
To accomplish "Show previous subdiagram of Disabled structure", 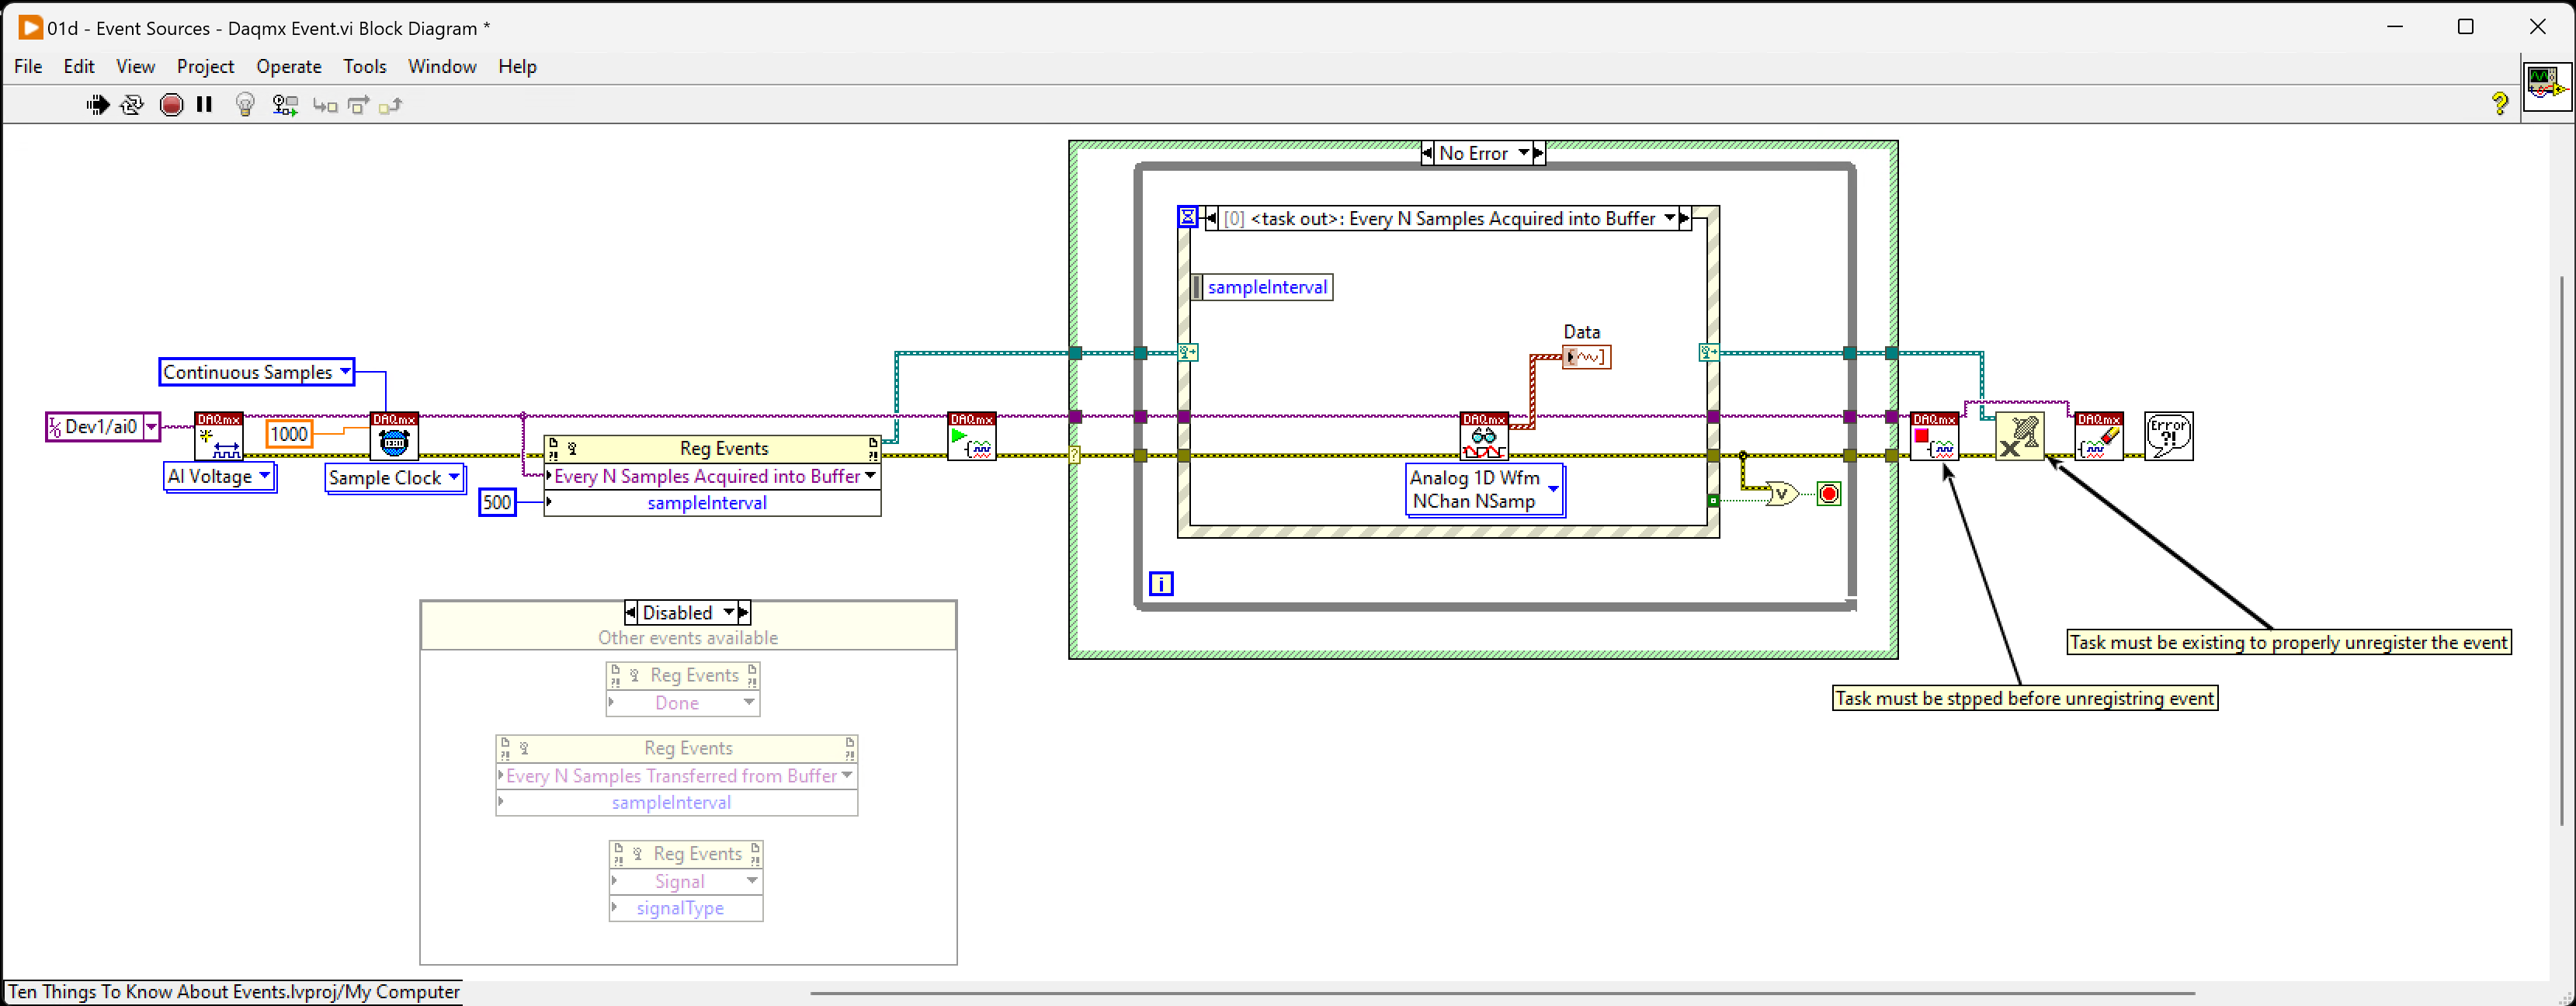I will (x=630, y=612).
